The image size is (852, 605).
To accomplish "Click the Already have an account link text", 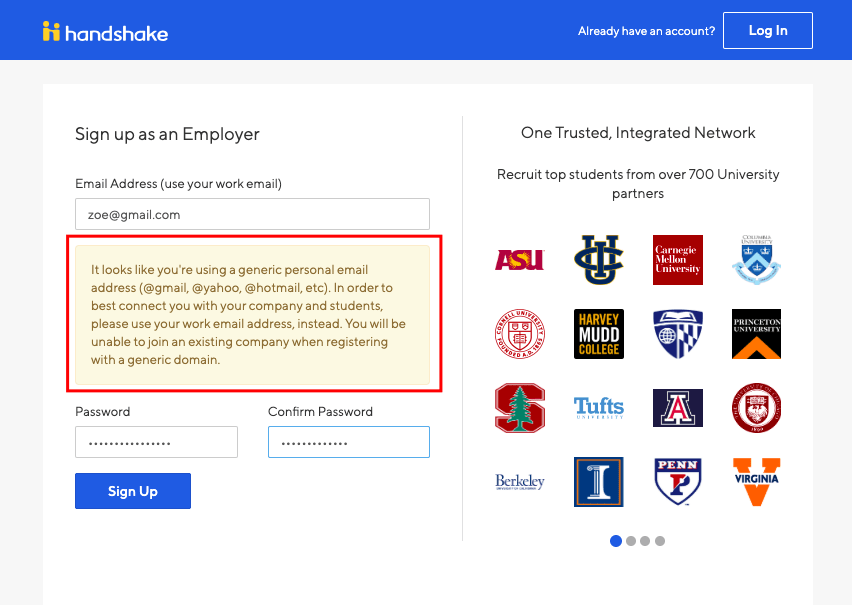I will tap(646, 31).
